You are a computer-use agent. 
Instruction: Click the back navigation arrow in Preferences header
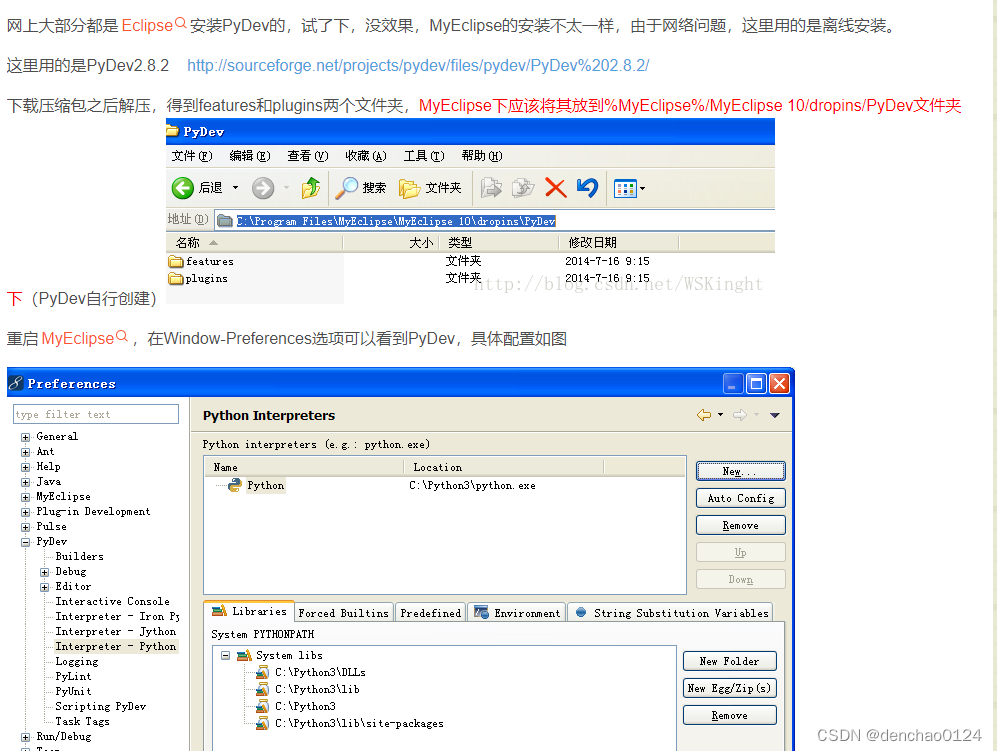click(704, 415)
